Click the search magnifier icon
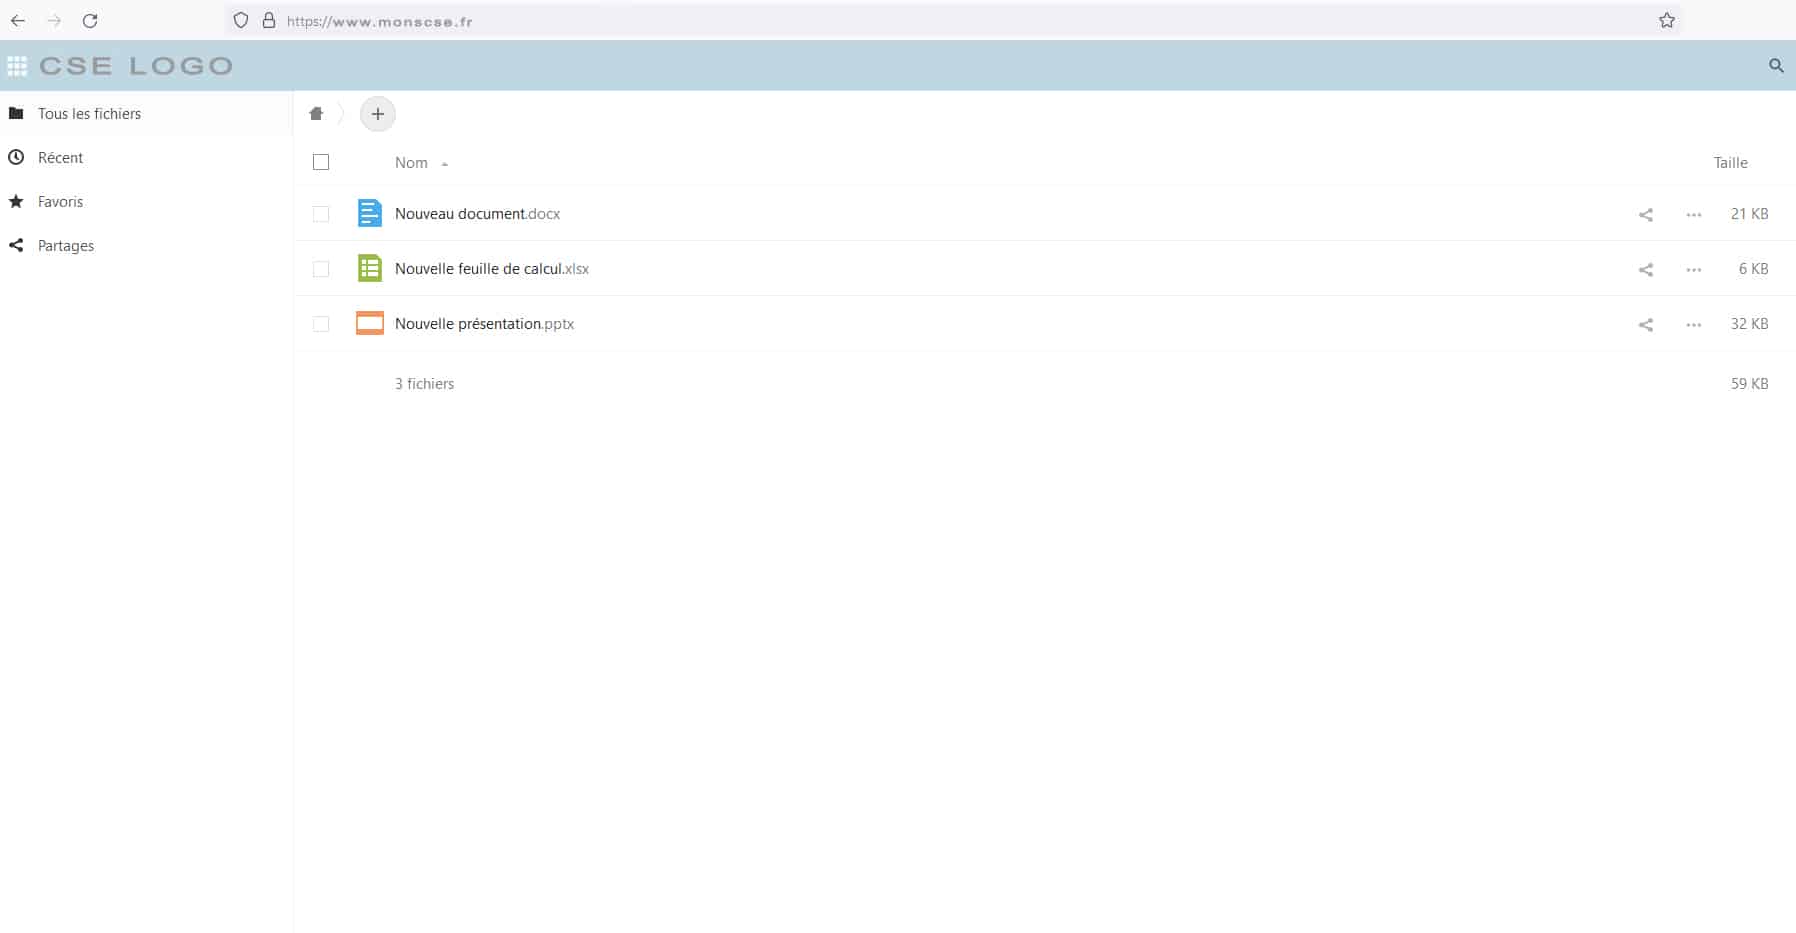Image resolution: width=1796 pixels, height=933 pixels. (x=1776, y=66)
